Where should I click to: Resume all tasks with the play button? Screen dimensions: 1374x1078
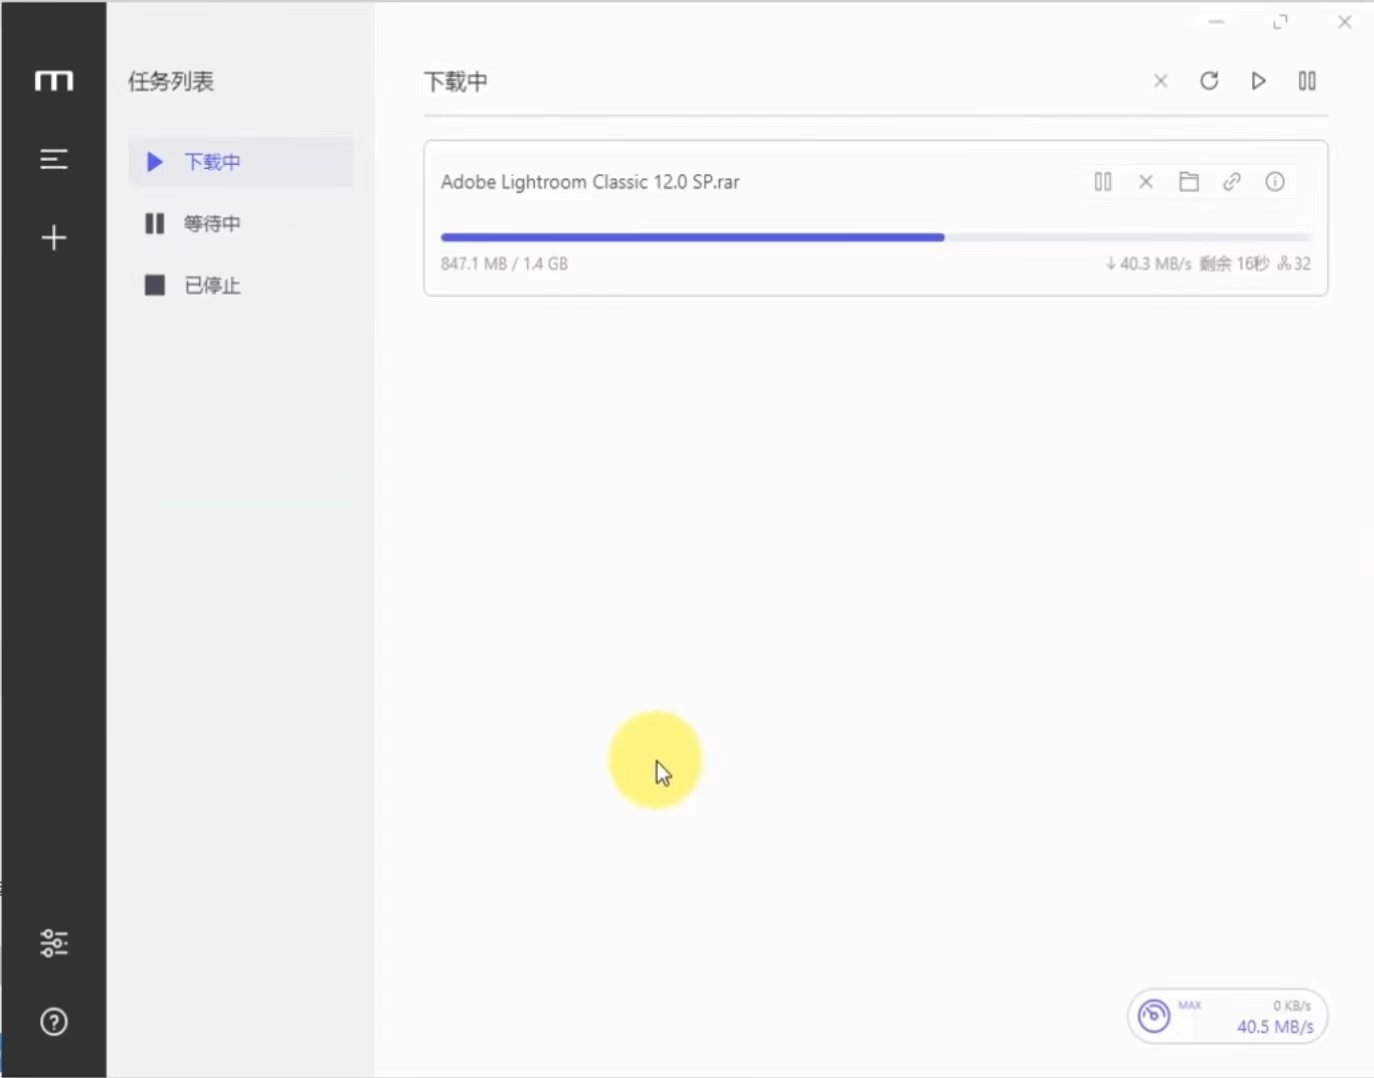coord(1258,81)
